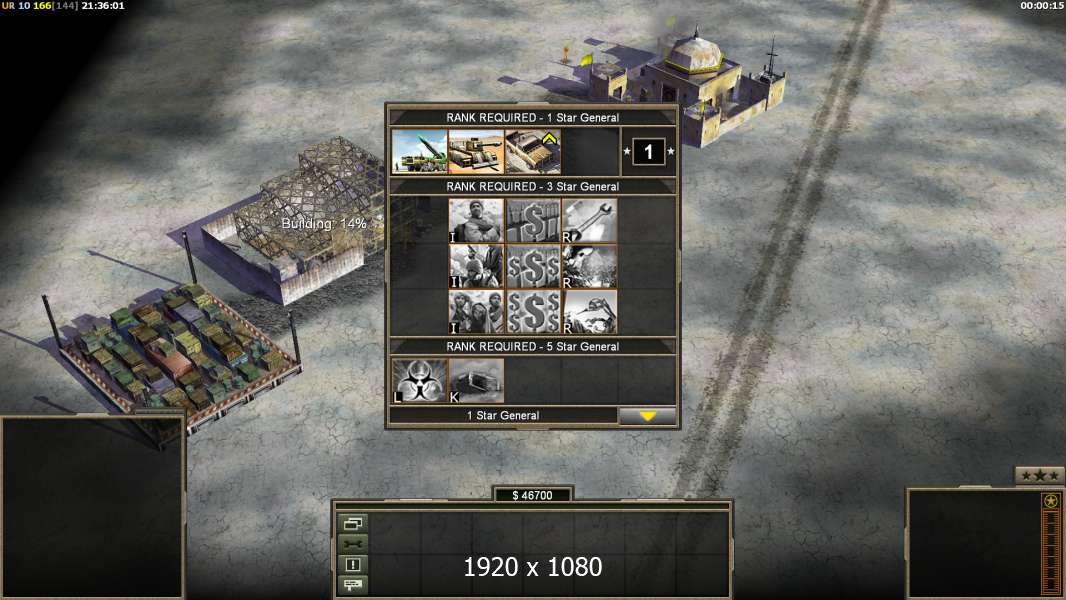Click the wrench options icon in command bar
The height and width of the screenshot is (600, 1066).
click(x=353, y=544)
